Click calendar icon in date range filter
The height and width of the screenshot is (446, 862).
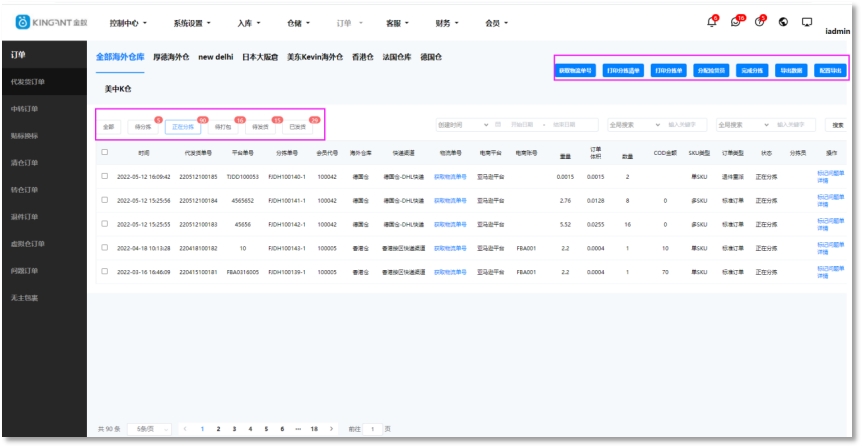point(497,125)
